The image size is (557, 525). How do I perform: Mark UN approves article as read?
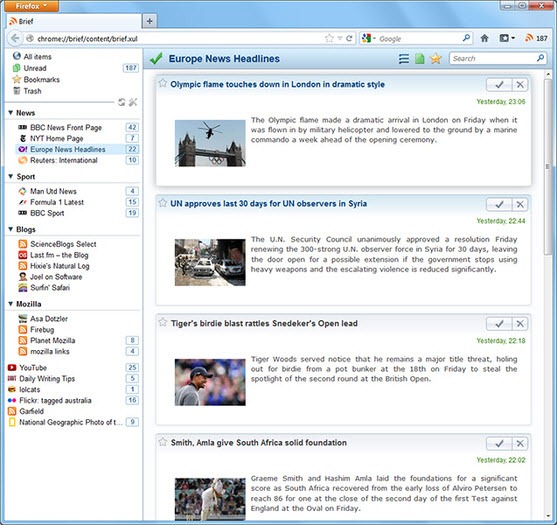click(499, 204)
